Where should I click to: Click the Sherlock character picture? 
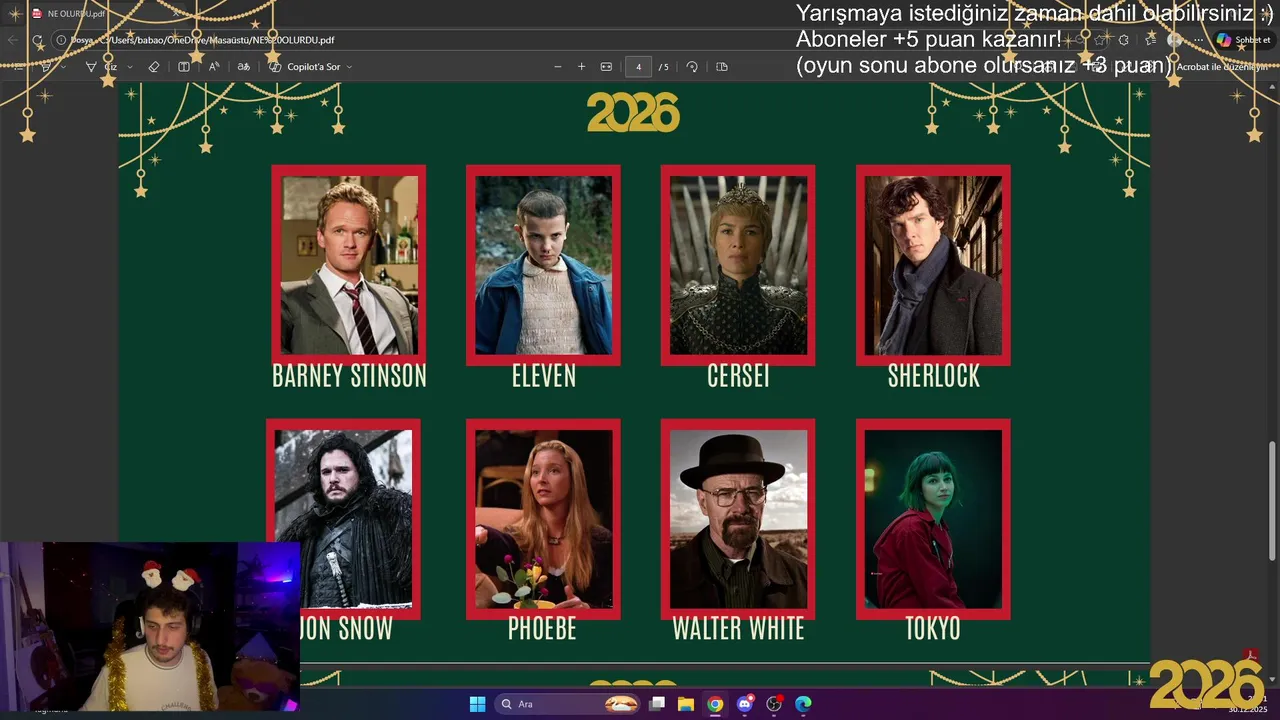coord(933,265)
